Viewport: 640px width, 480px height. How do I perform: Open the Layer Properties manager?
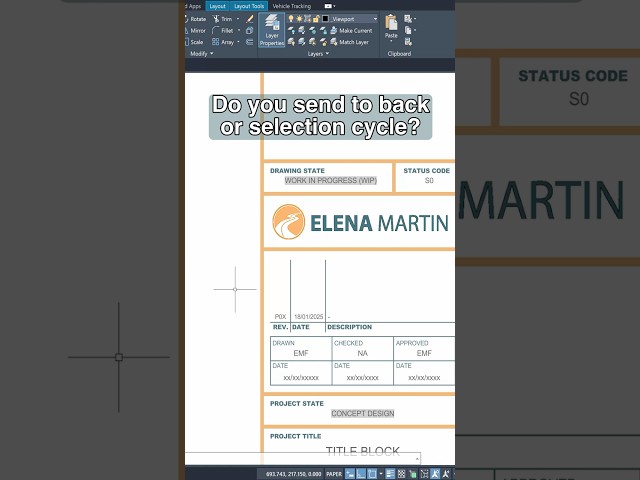pyautogui.click(x=271, y=30)
